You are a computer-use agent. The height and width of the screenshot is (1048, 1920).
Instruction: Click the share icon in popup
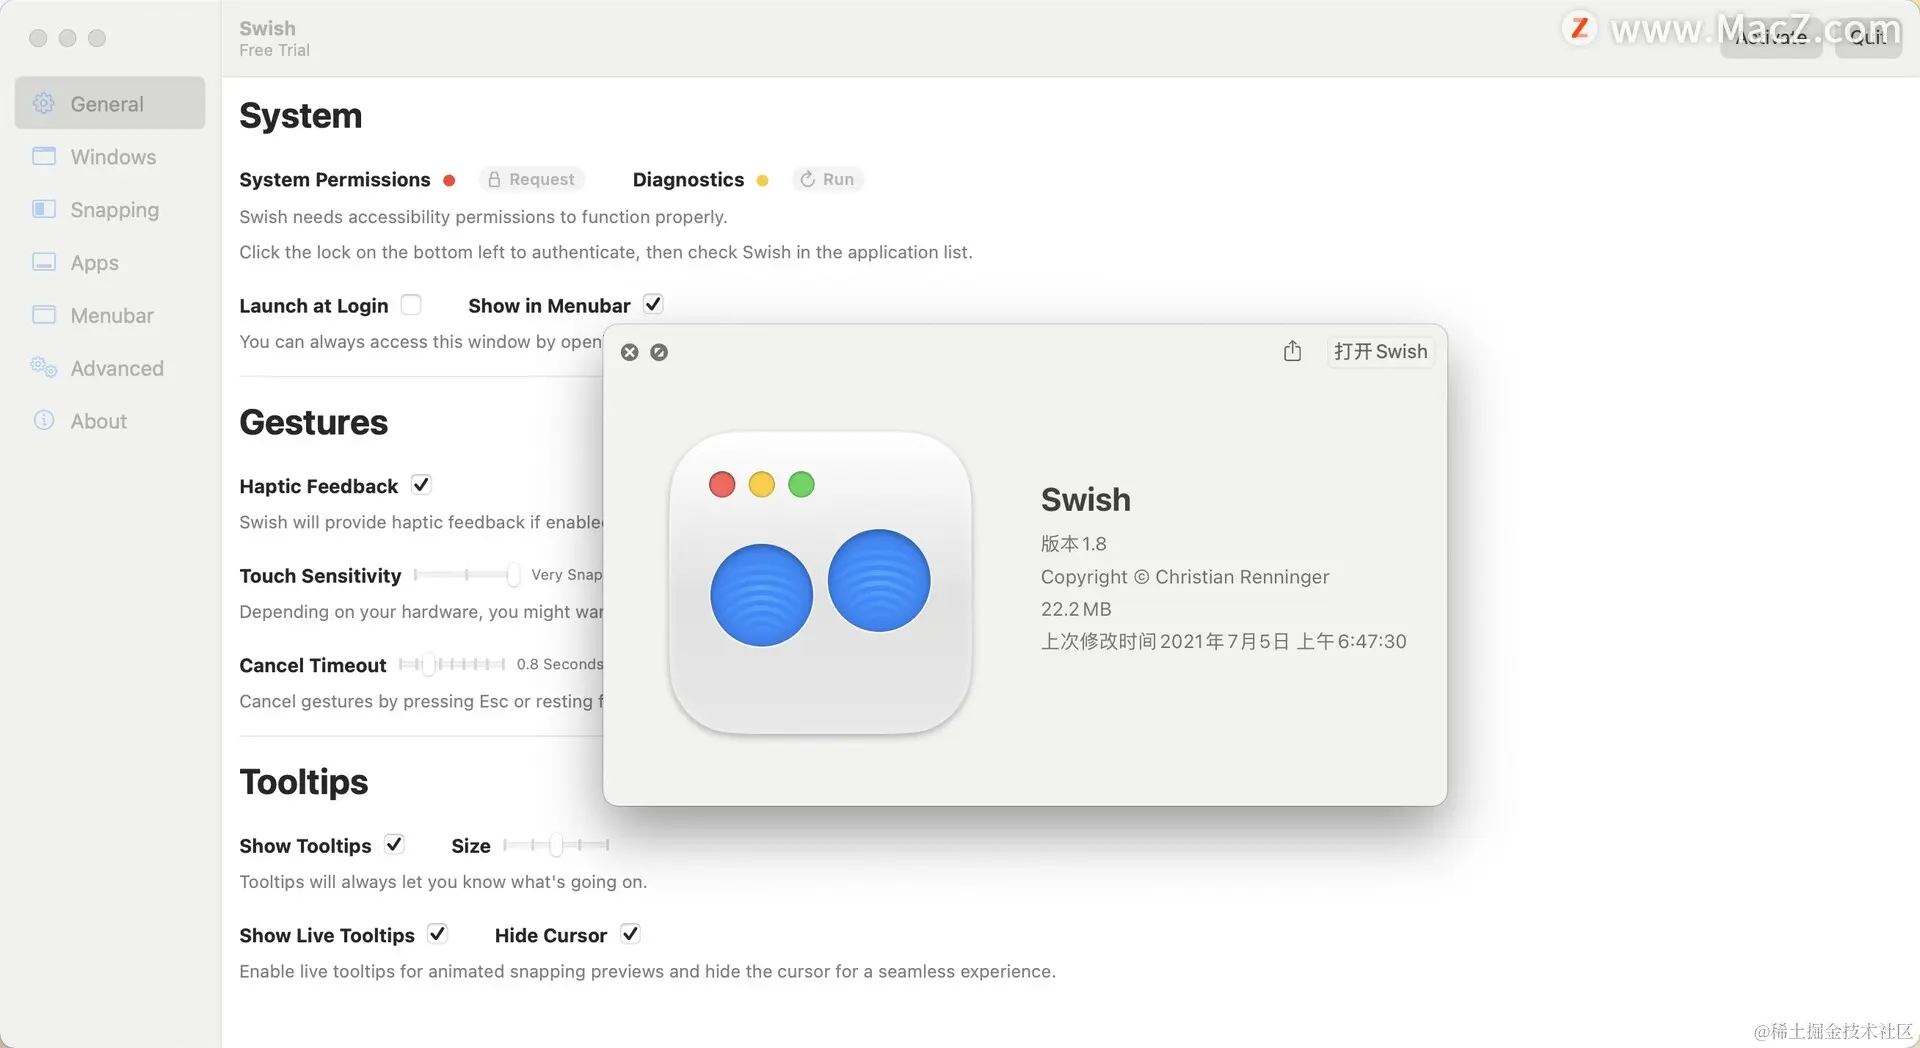pyautogui.click(x=1292, y=351)
